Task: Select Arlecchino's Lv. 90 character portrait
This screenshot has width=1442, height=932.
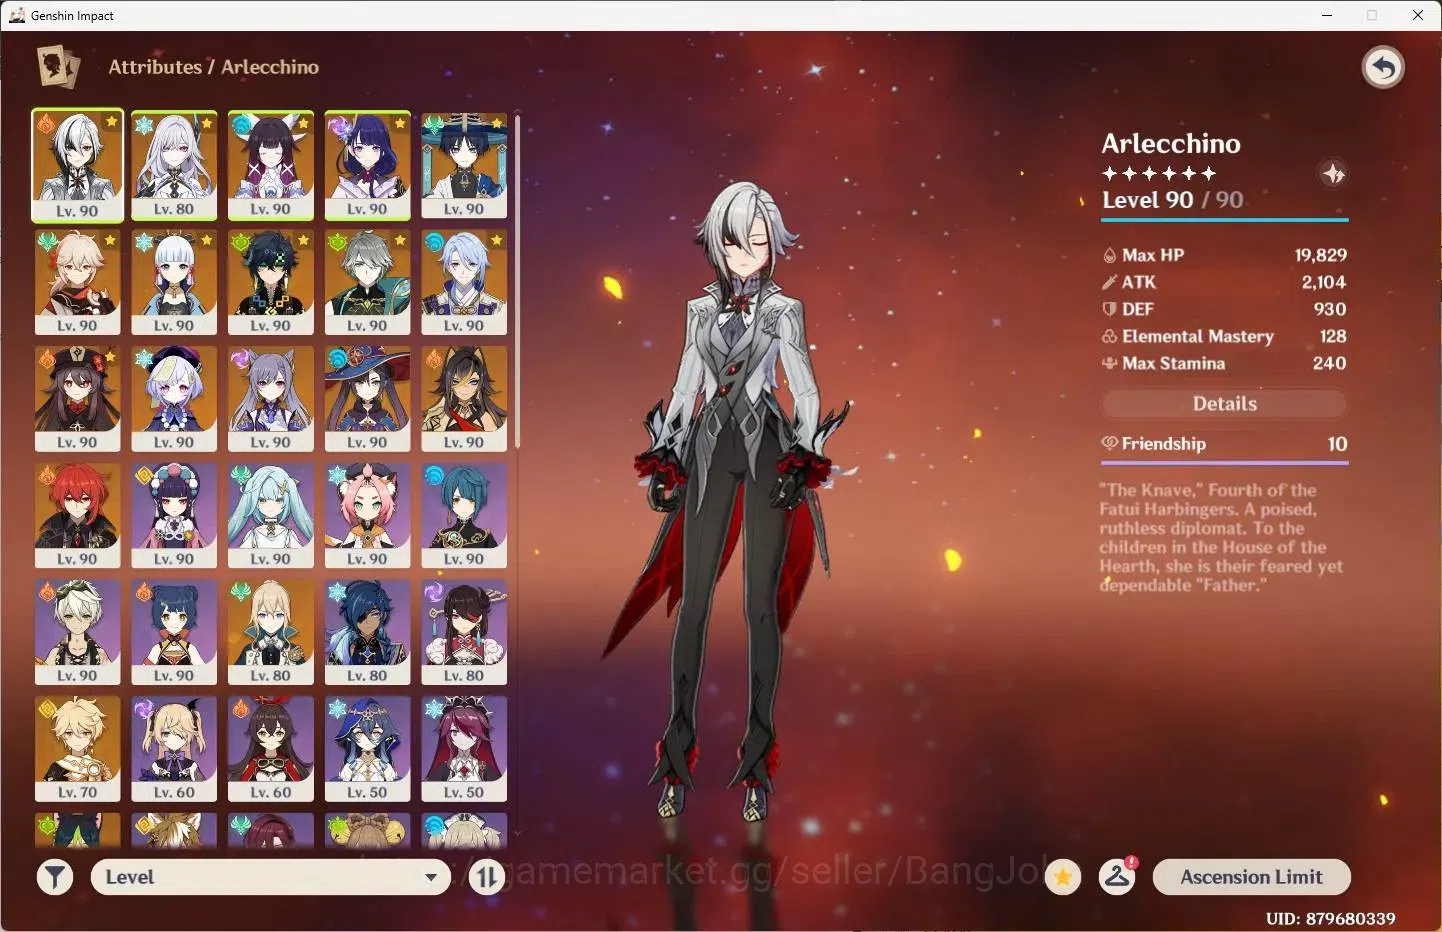Action: (77, 165)
